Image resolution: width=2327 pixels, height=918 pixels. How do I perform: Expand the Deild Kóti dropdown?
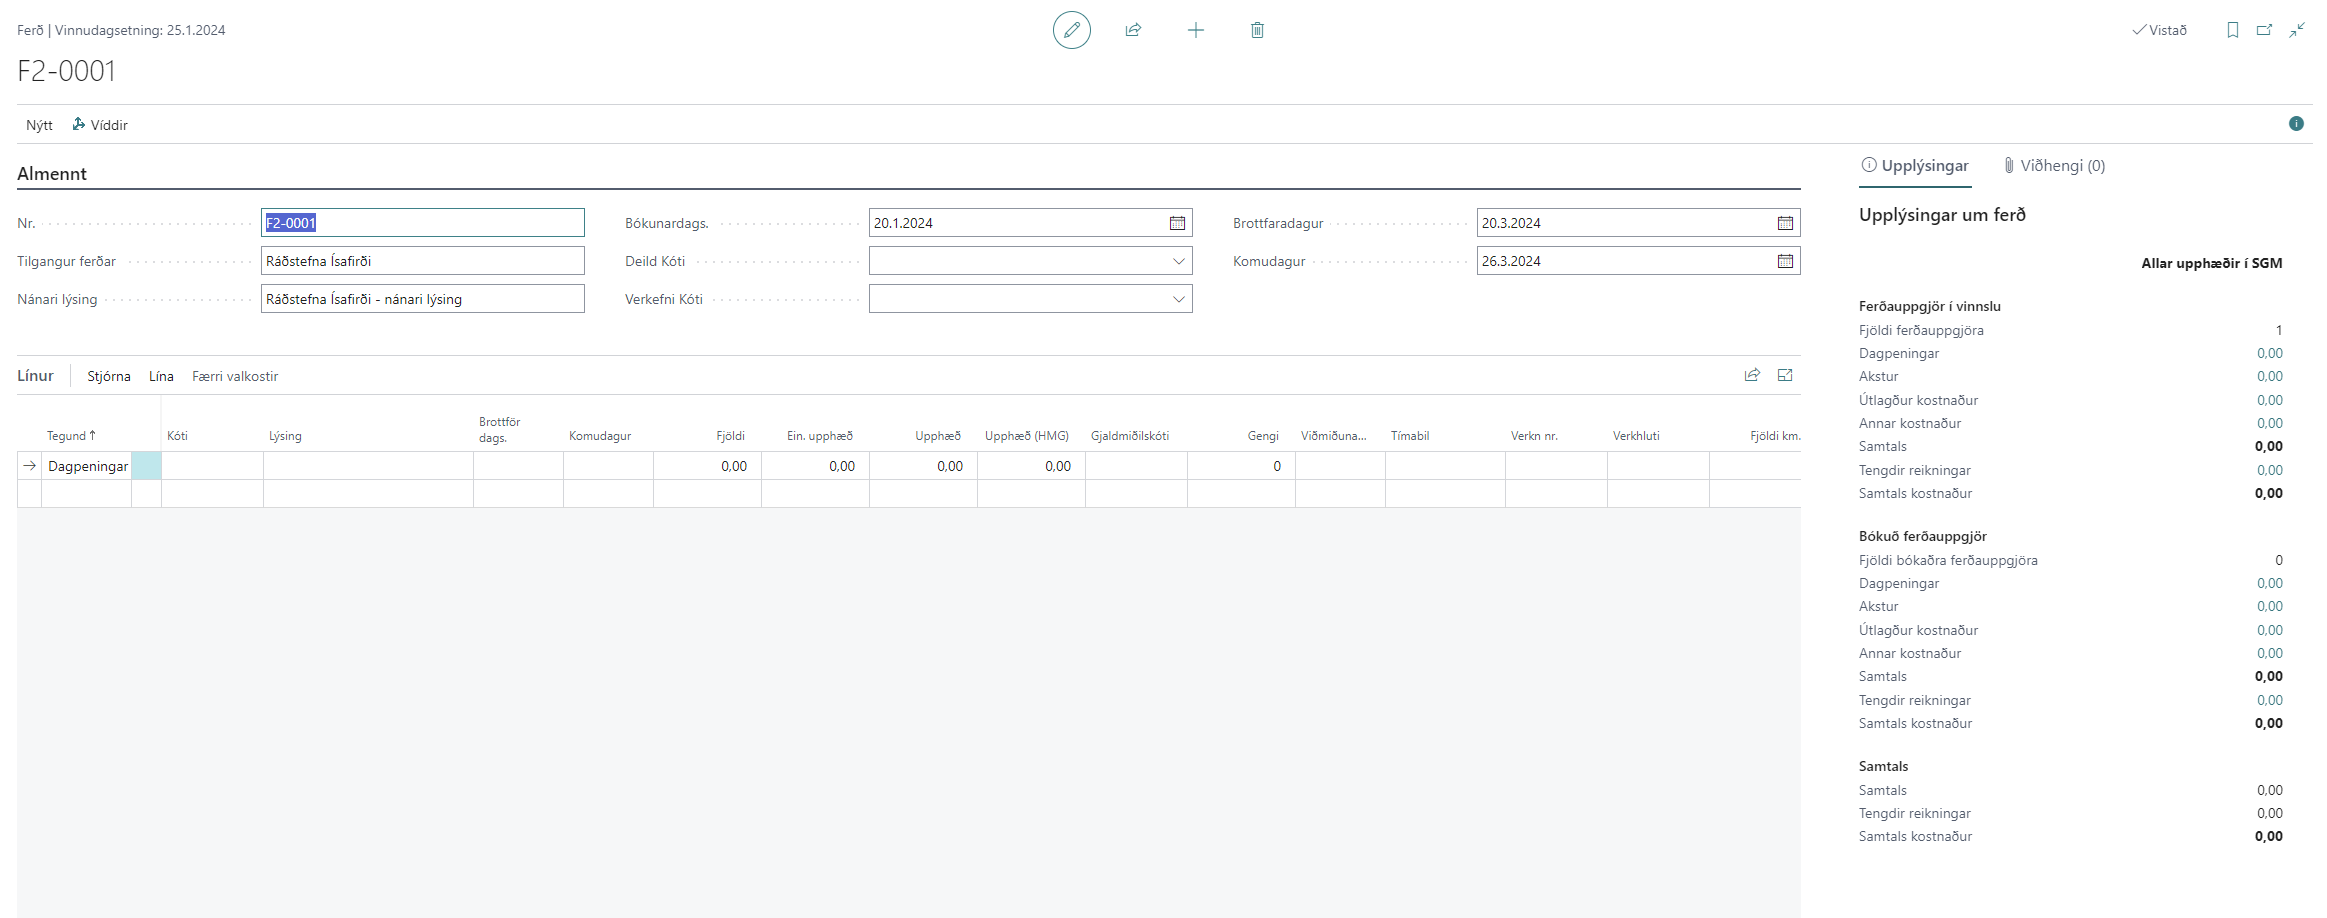[x=1178, y=261]
